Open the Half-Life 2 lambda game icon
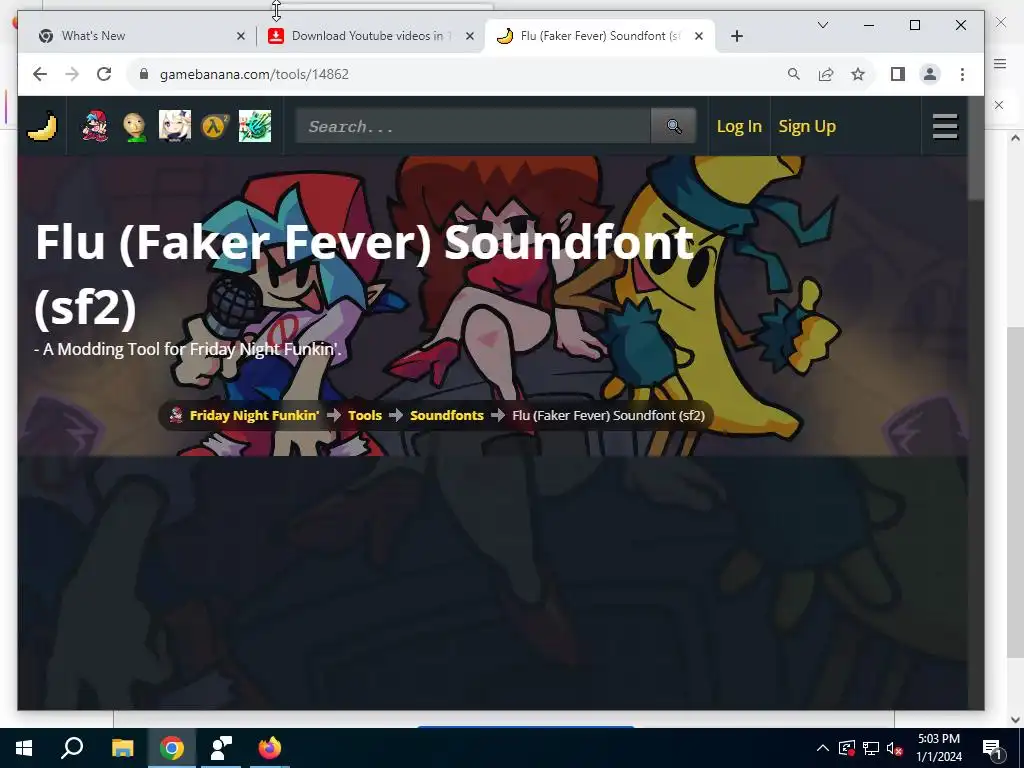This screenshot has height=768, width=1024. click(215, 126)
